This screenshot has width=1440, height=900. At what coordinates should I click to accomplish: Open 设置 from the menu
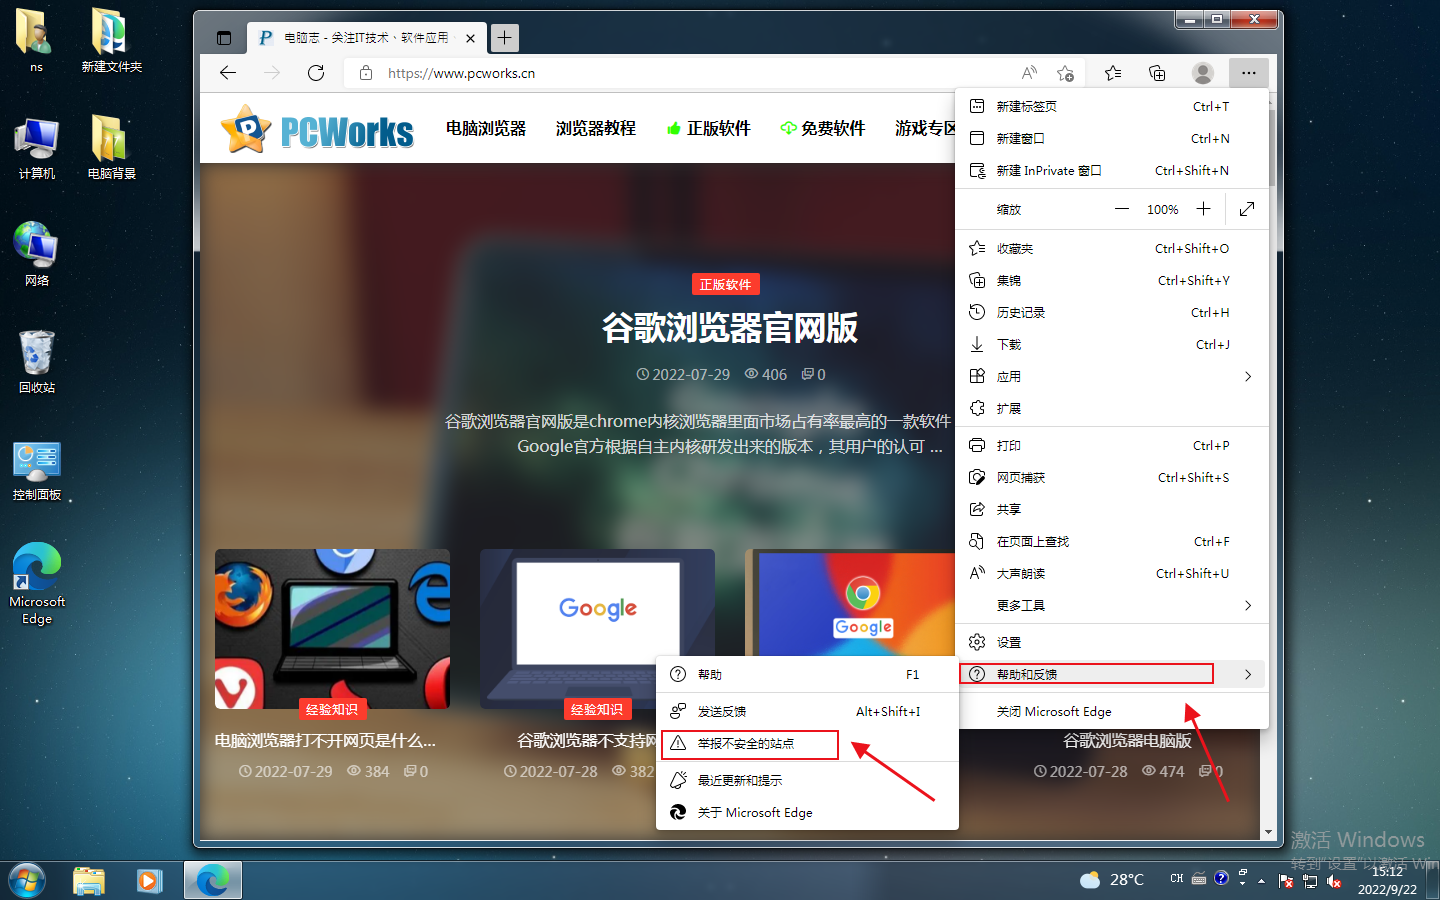coord(1112,642)
